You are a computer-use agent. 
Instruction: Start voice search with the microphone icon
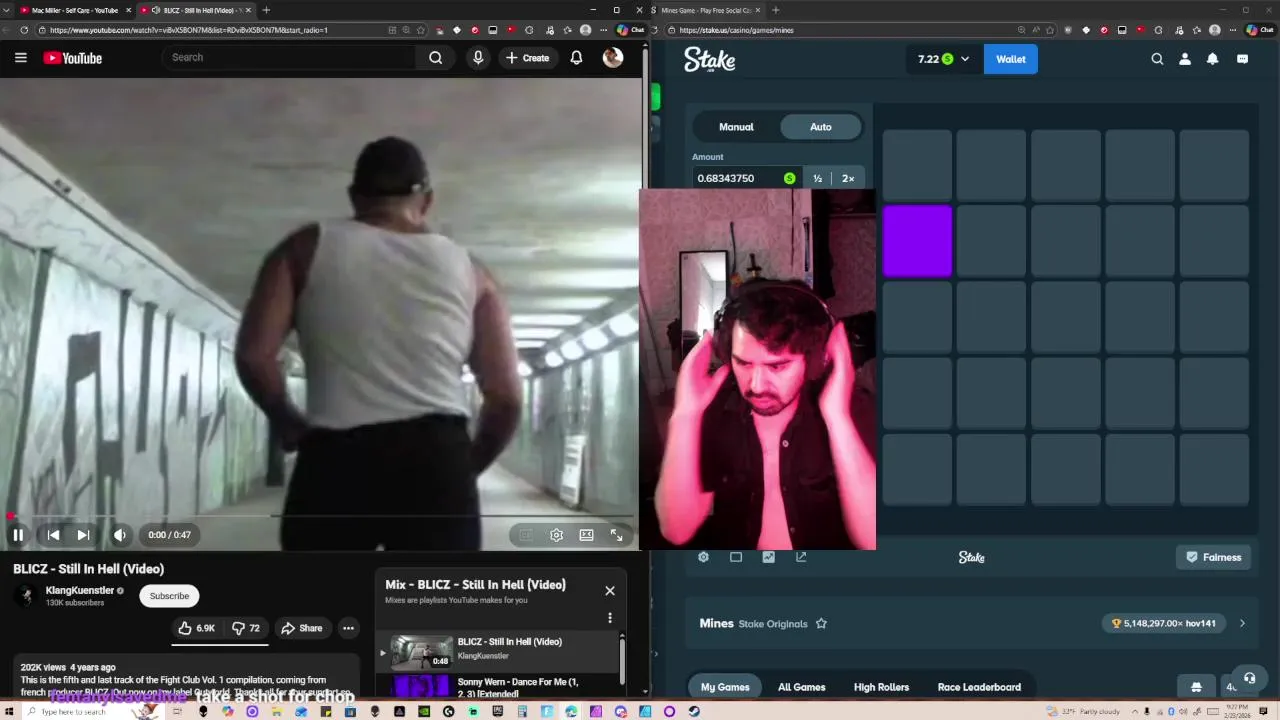point(478,58)
